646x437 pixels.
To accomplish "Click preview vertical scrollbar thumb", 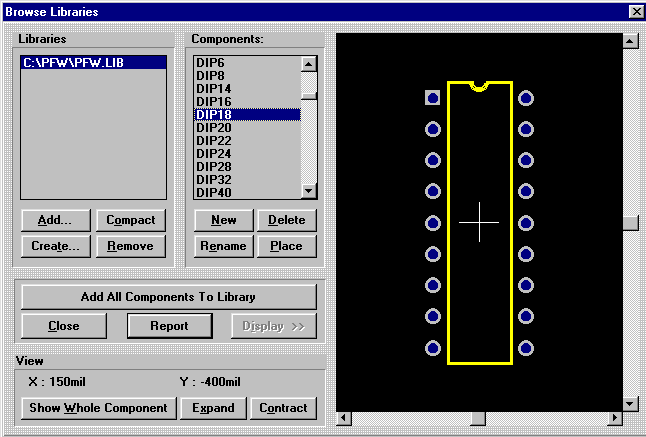I will click(630, 223).
